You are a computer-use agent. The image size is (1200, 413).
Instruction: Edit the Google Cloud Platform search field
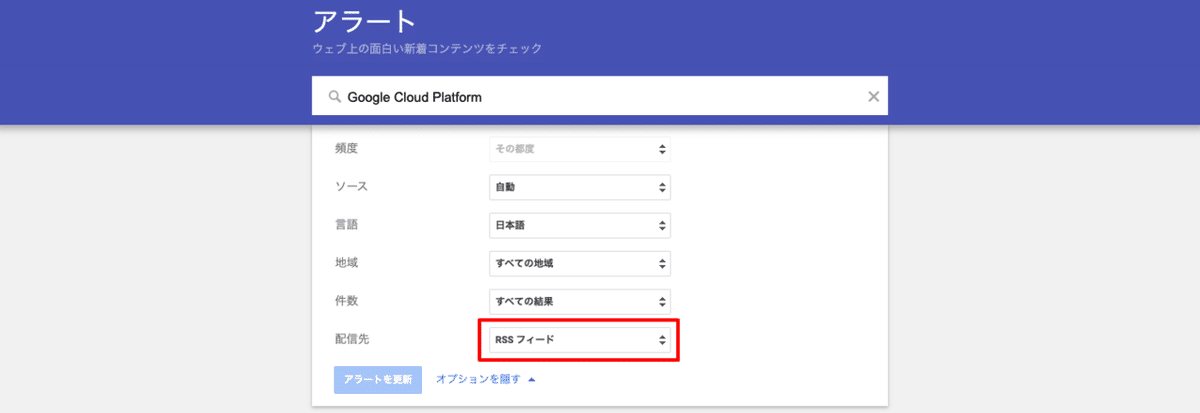point(600,97)
